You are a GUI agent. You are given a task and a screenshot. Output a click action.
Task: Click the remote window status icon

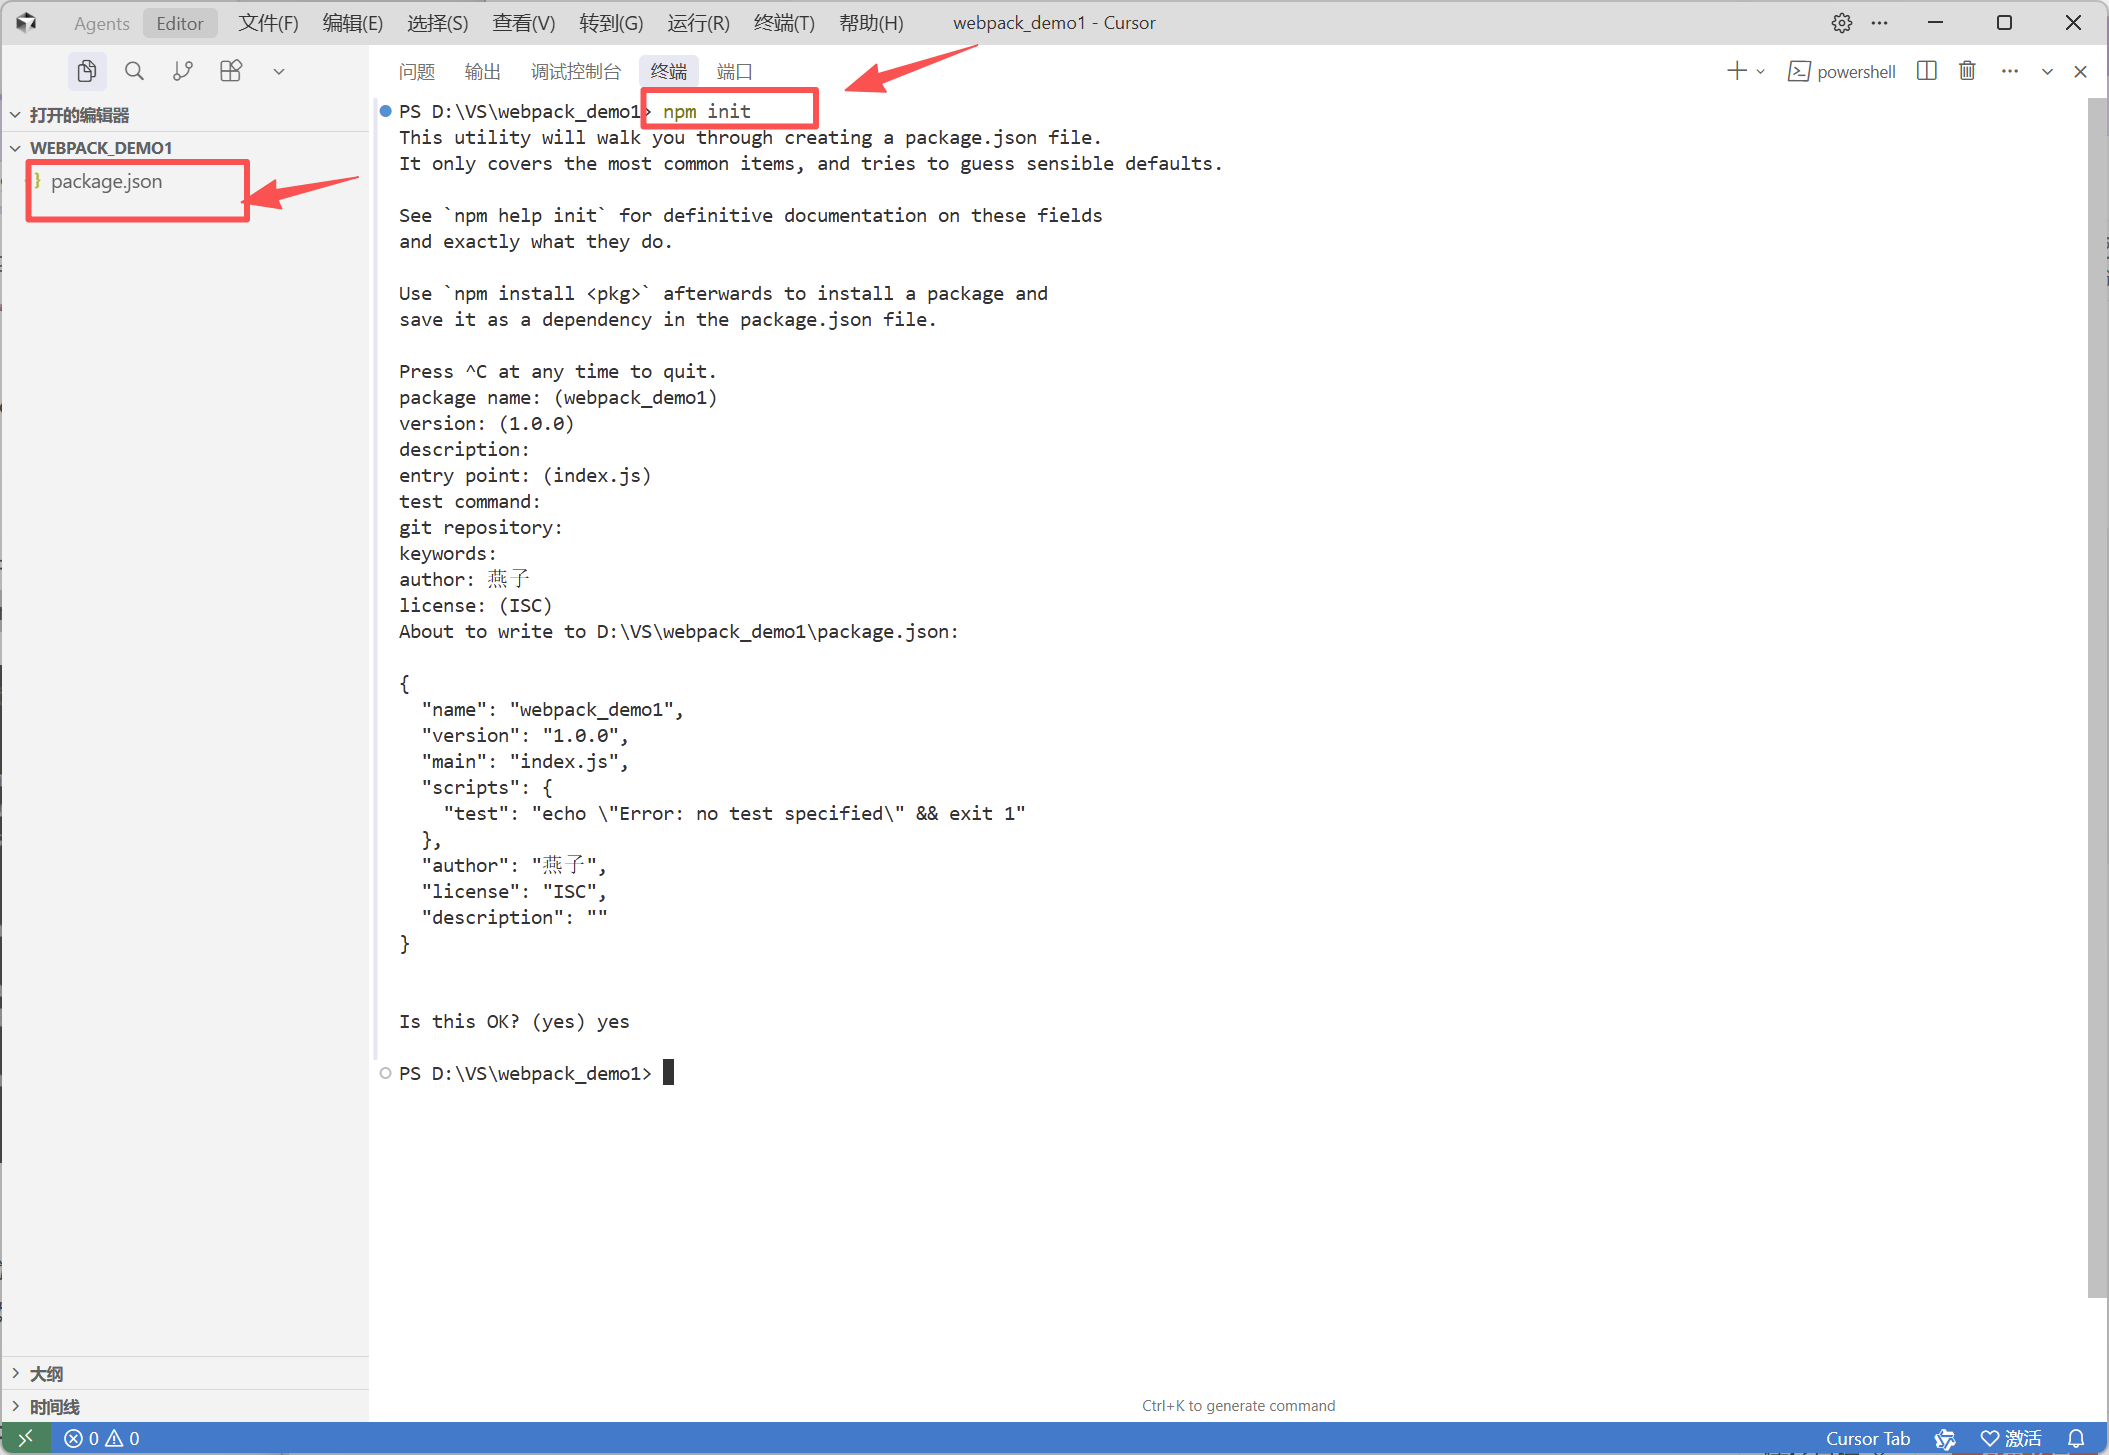[26, 1438]
